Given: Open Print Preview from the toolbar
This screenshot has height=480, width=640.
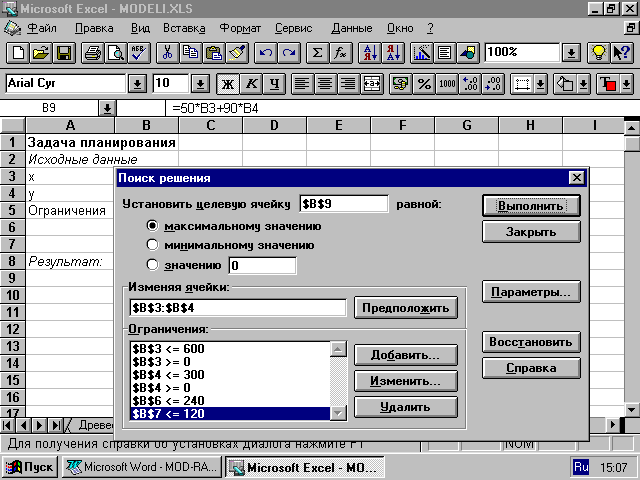Looking at the screenshot, I should [x=116, y=53].
